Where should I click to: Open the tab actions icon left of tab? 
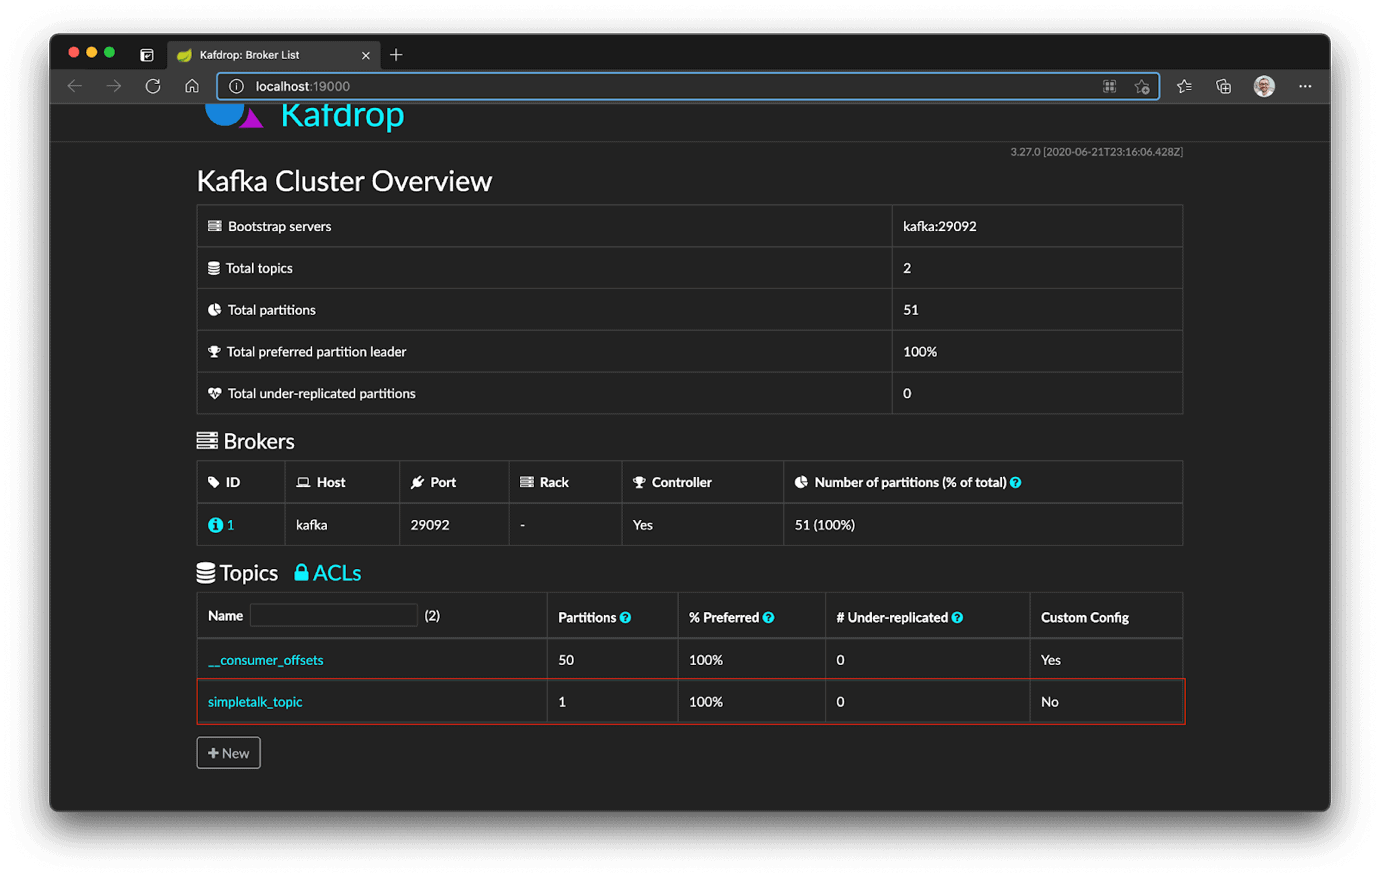[x=147, y=55]
